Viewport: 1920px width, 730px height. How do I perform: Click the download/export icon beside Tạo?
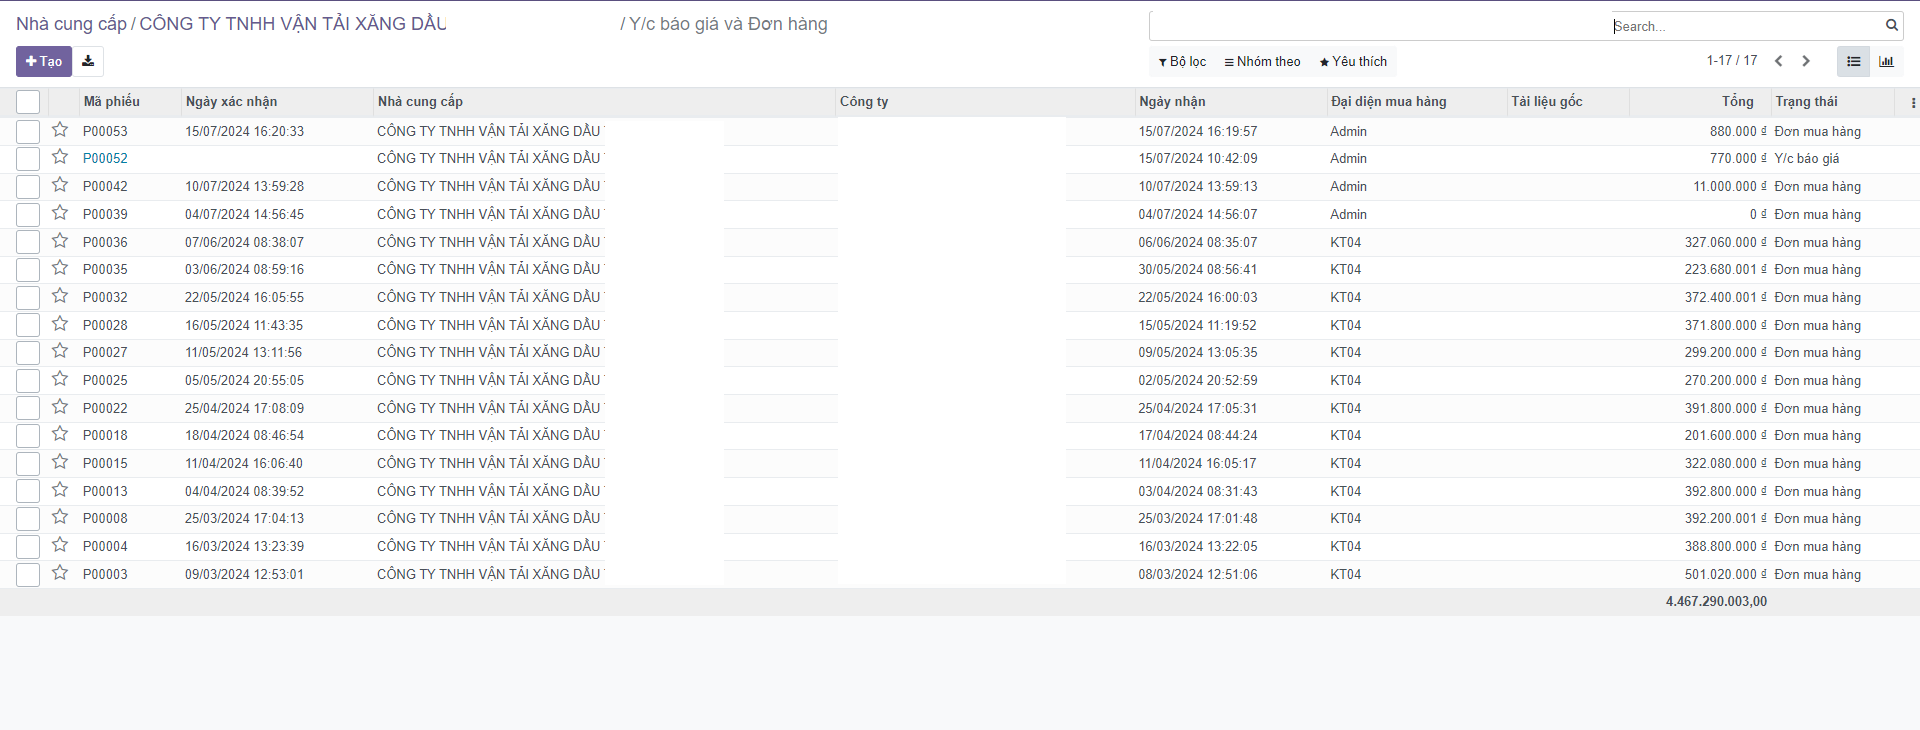88,61
